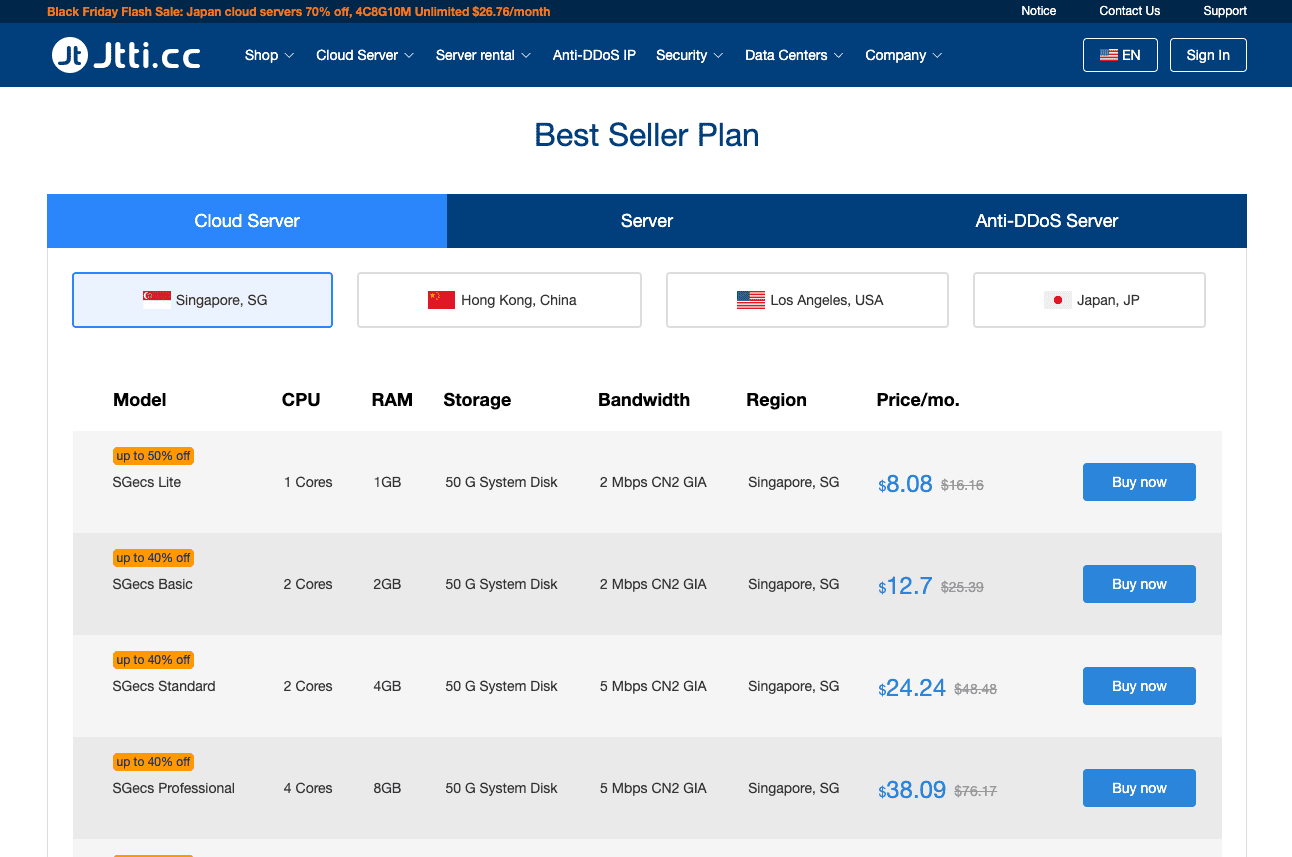Viewport: 1292px width, 857px height.
Task: Open the Company dropdown menu
Action: click(903, 55)
